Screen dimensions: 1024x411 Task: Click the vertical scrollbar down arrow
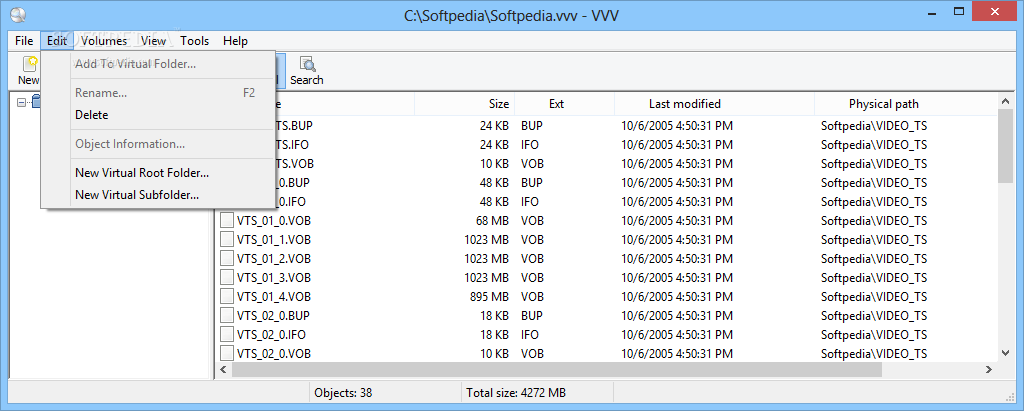point(1006,353)
